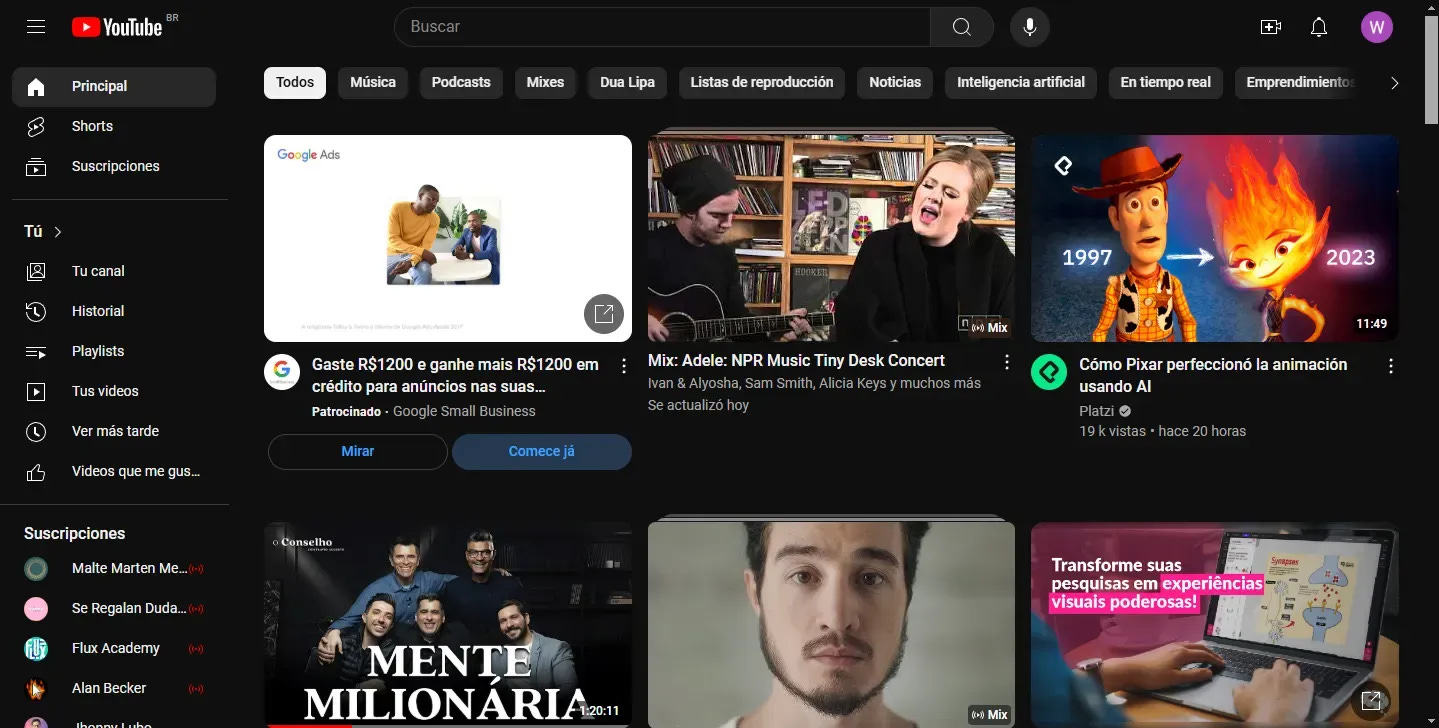Open Flux Academy channel avatar
Viewport: 1439px width, 728px height.
point(36,649)
